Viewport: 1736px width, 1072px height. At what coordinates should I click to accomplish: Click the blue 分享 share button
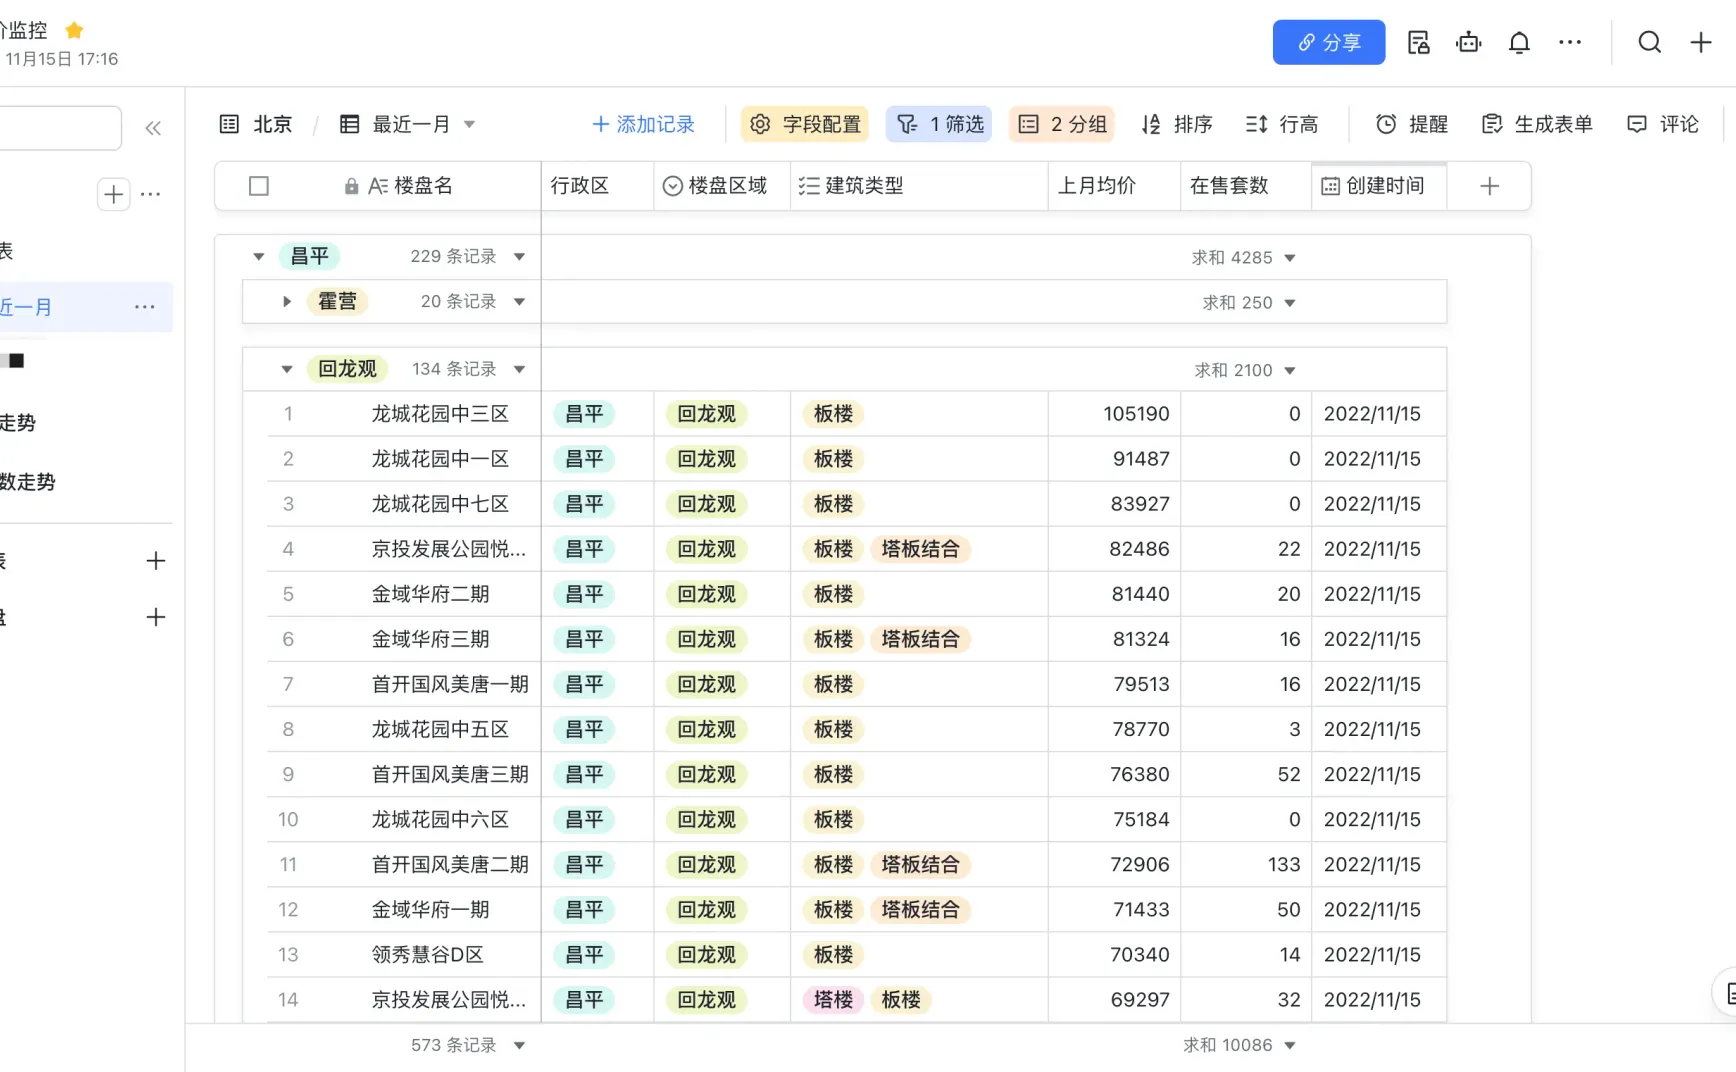pos(1328,42)
